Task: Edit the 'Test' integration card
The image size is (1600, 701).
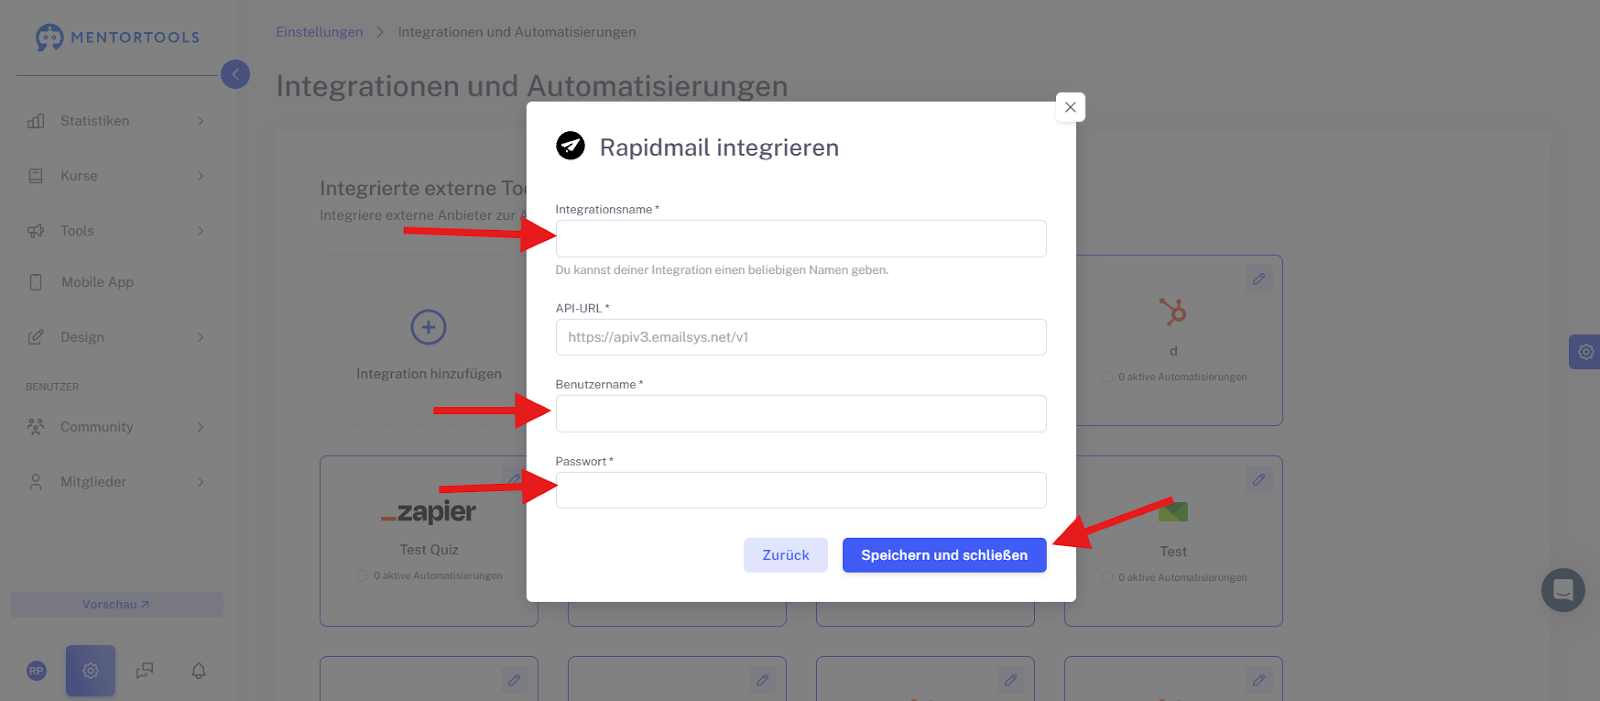Action: pyautogui.click(x=1259, y=480)
